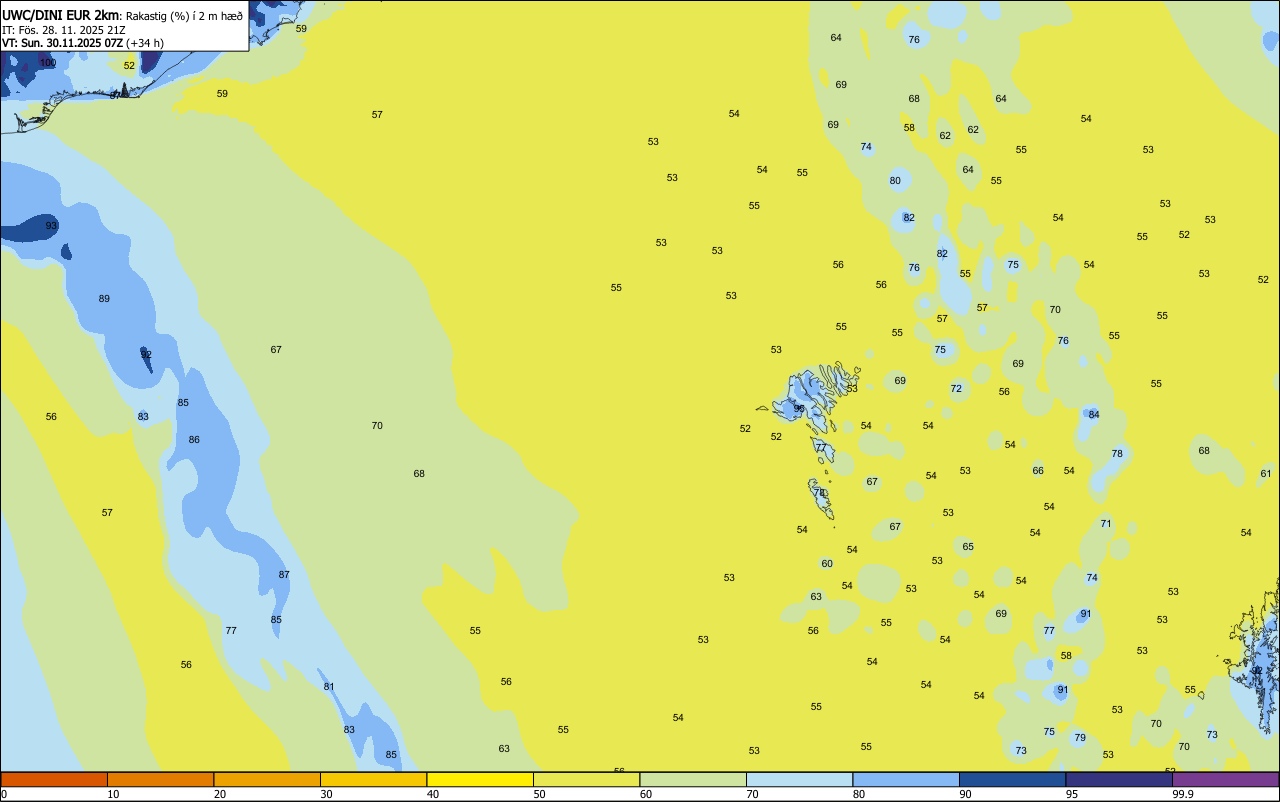Click the '95' legend tick label
This screenshot has height=802, width=1280.
pyautogui.click(x=1072, y=794)
